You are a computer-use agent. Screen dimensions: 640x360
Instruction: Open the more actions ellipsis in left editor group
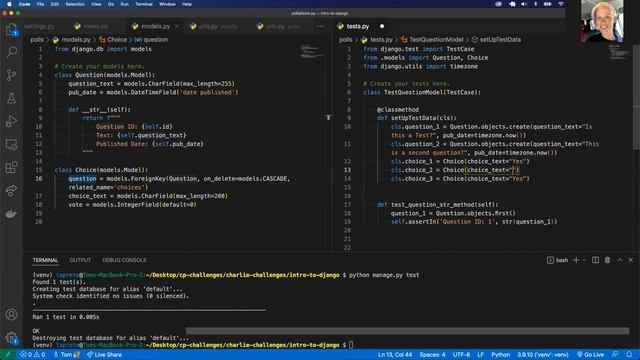(320, 26)
